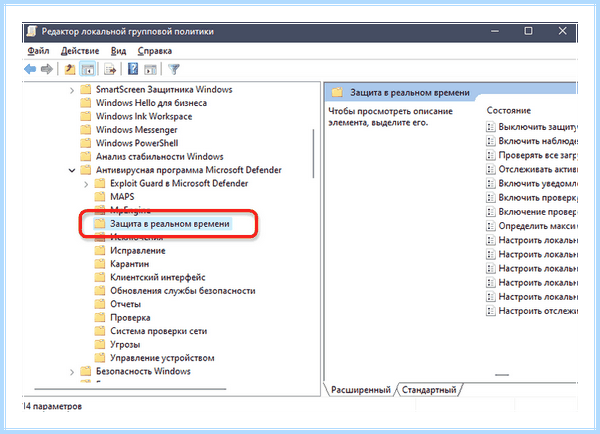
Task: Switch to the Стандартный tab
Action: (429, 390)
